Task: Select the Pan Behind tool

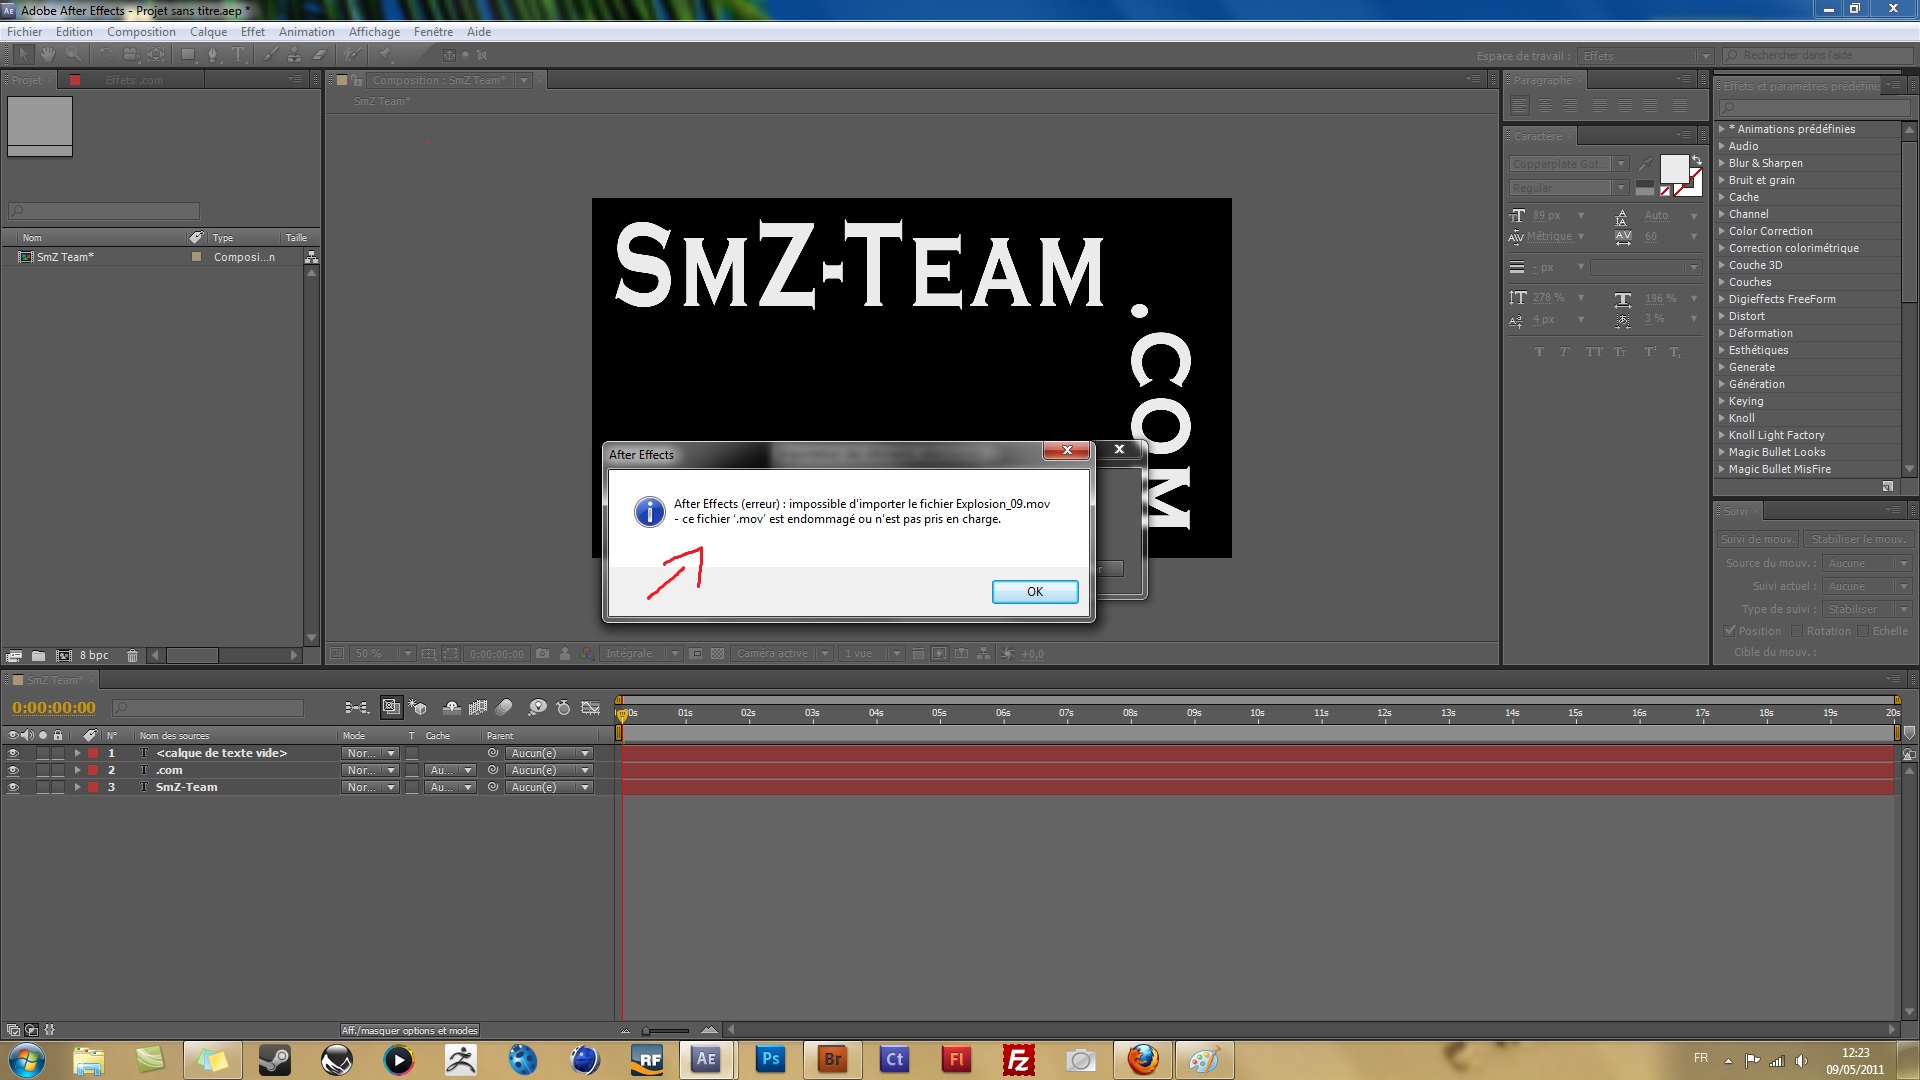Action: click(x=156, y=55)
